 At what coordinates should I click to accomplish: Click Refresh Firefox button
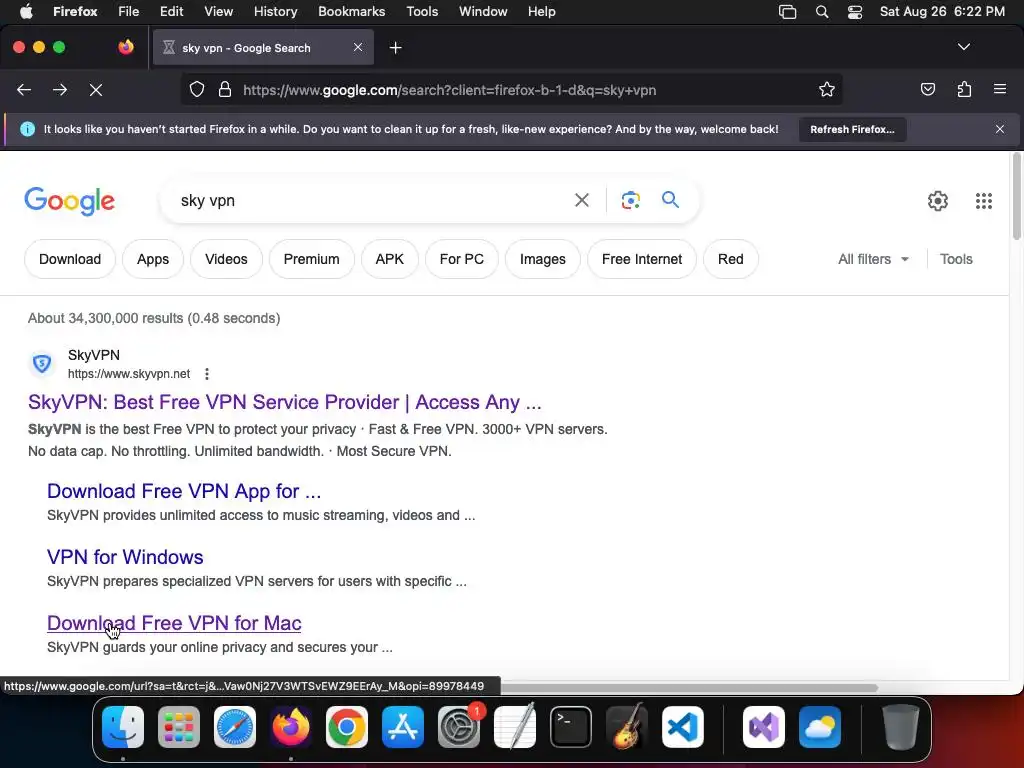[x=852, y=129]
